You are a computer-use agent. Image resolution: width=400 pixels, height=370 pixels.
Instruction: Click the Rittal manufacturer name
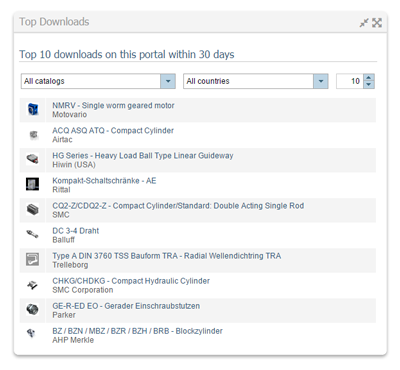tap(61, 190)
